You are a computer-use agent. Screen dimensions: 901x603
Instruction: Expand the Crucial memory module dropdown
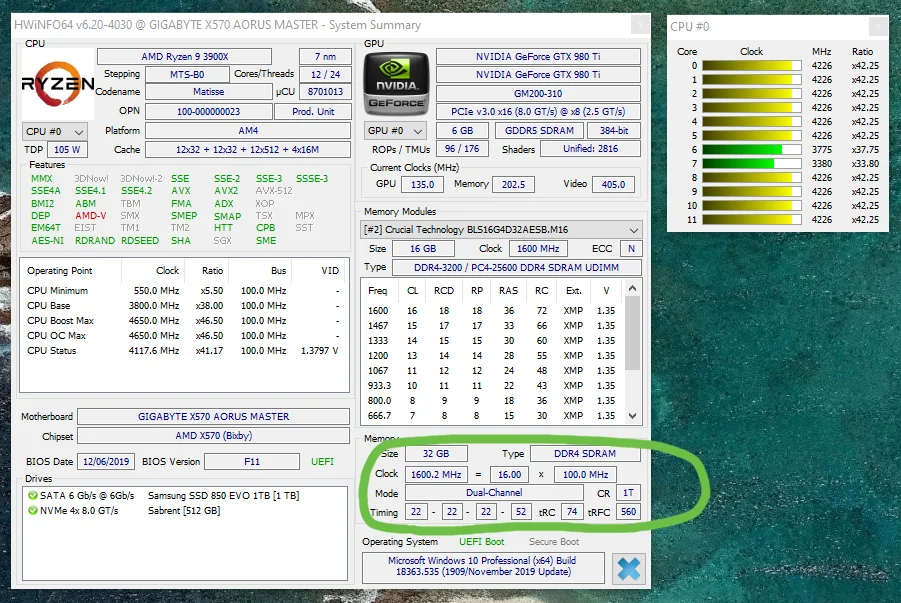[501, 230]
